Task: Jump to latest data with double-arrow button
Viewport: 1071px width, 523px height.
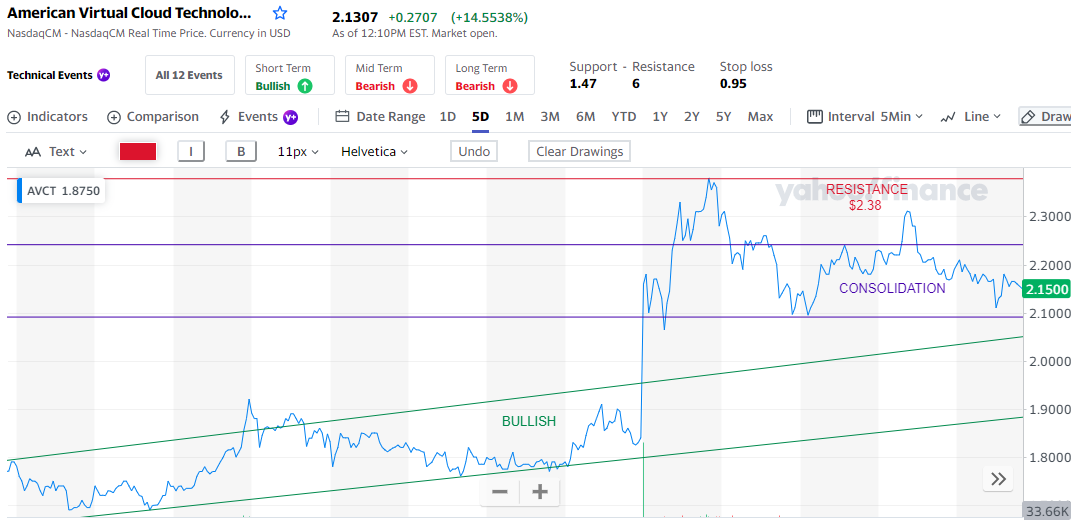Action: 998,479
